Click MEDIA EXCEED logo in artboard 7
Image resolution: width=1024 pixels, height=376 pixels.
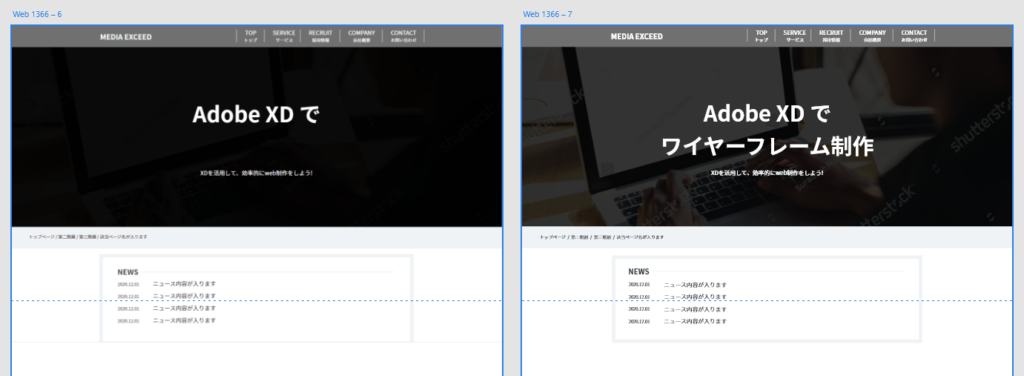[637, 37]
